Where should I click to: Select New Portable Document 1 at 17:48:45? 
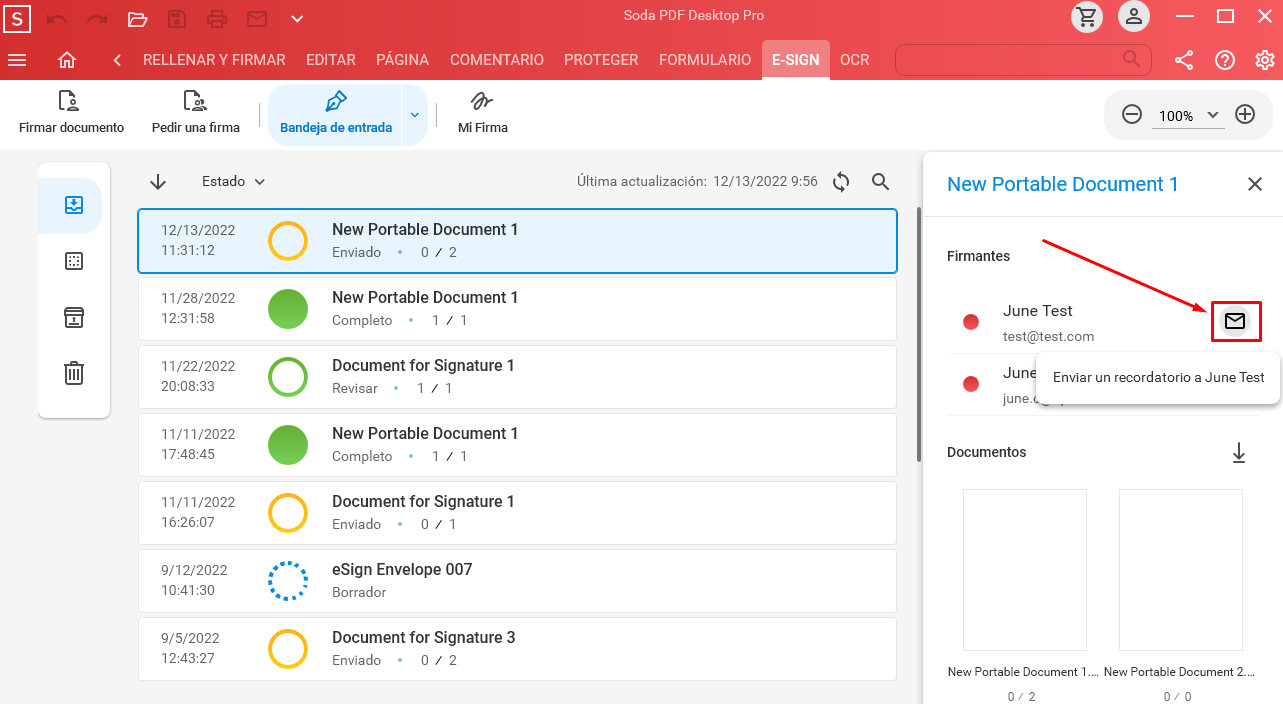click(x=517, y=445)
